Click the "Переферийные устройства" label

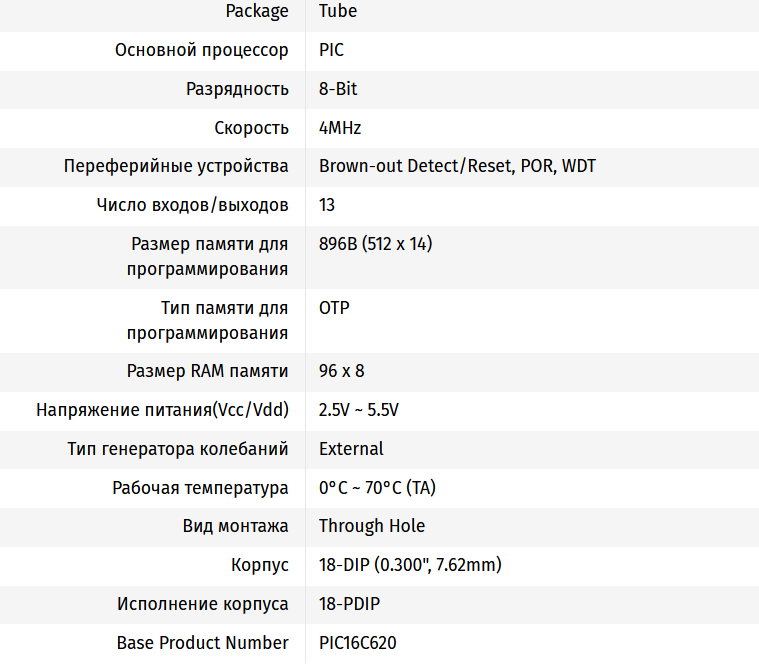(176, 166)
